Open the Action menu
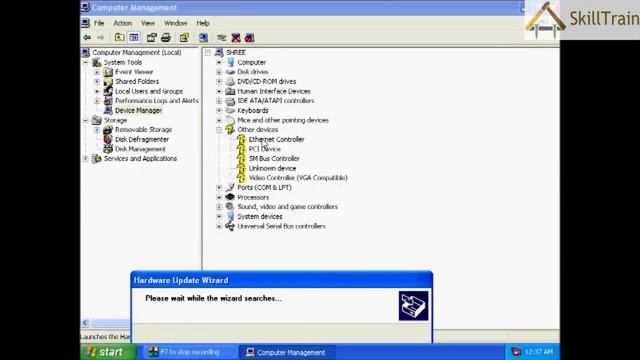This screenshot has width=640, height=360. click(122, 23)
